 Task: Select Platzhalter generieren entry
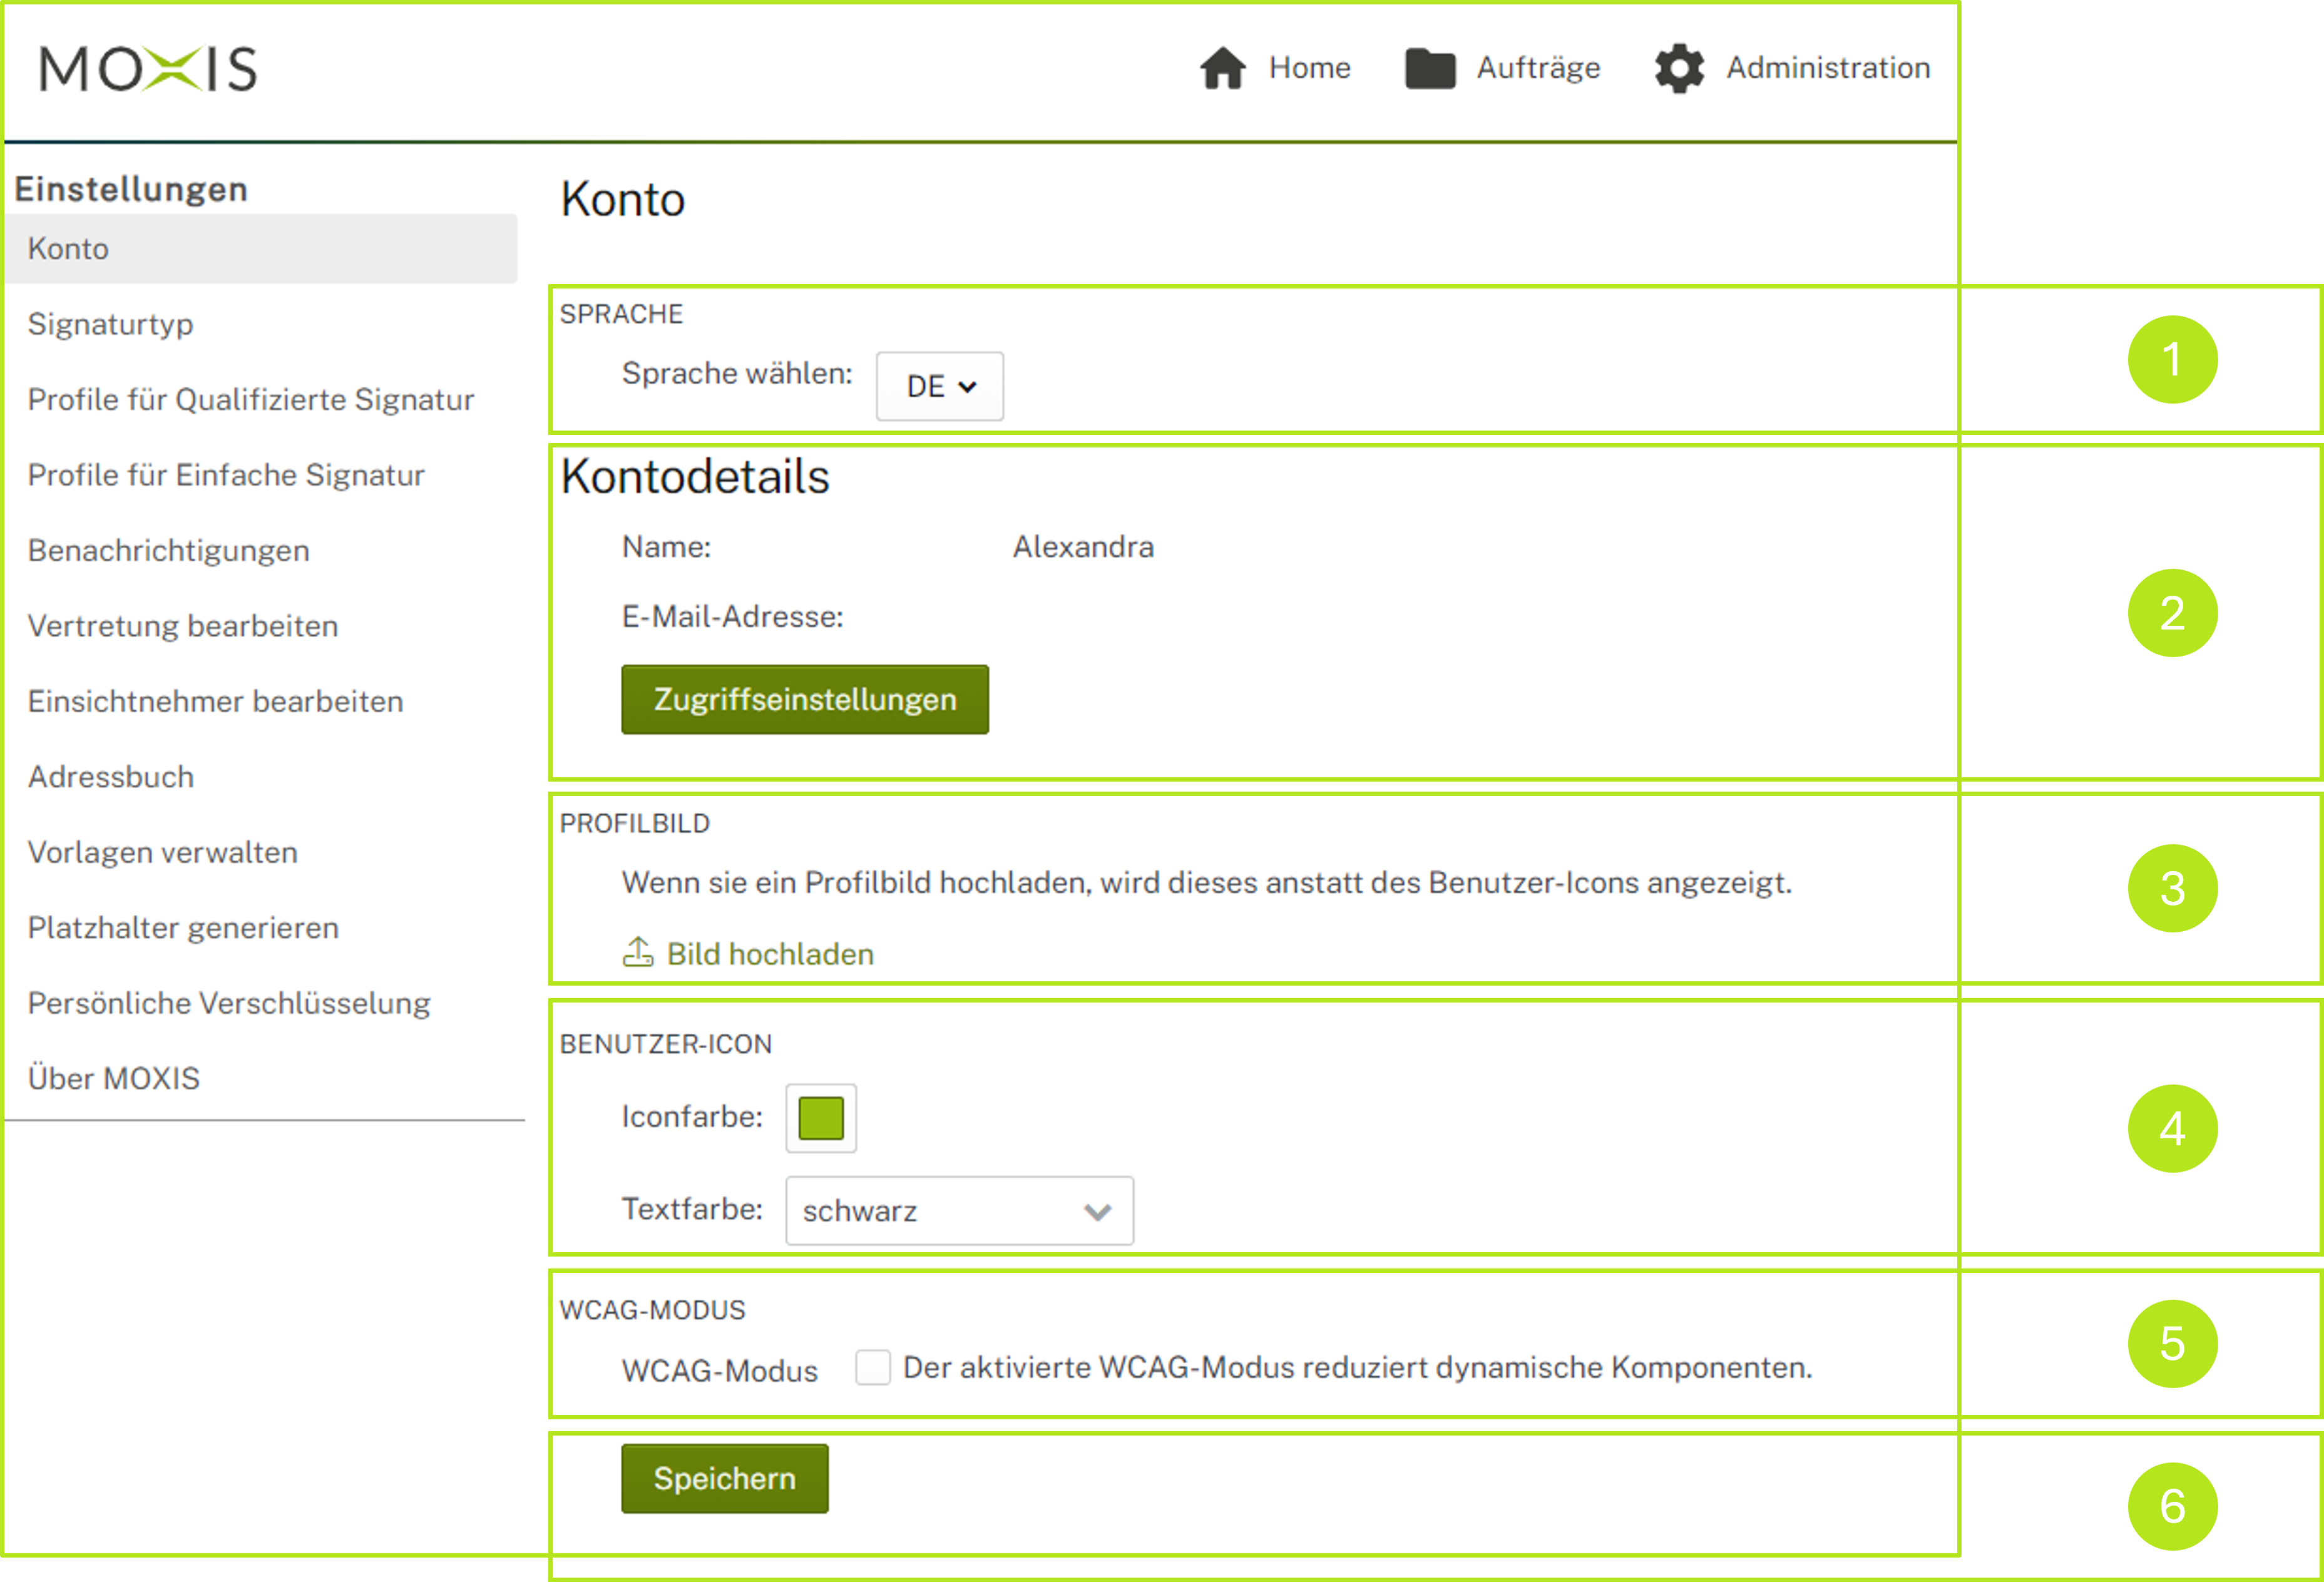point(183,928)
